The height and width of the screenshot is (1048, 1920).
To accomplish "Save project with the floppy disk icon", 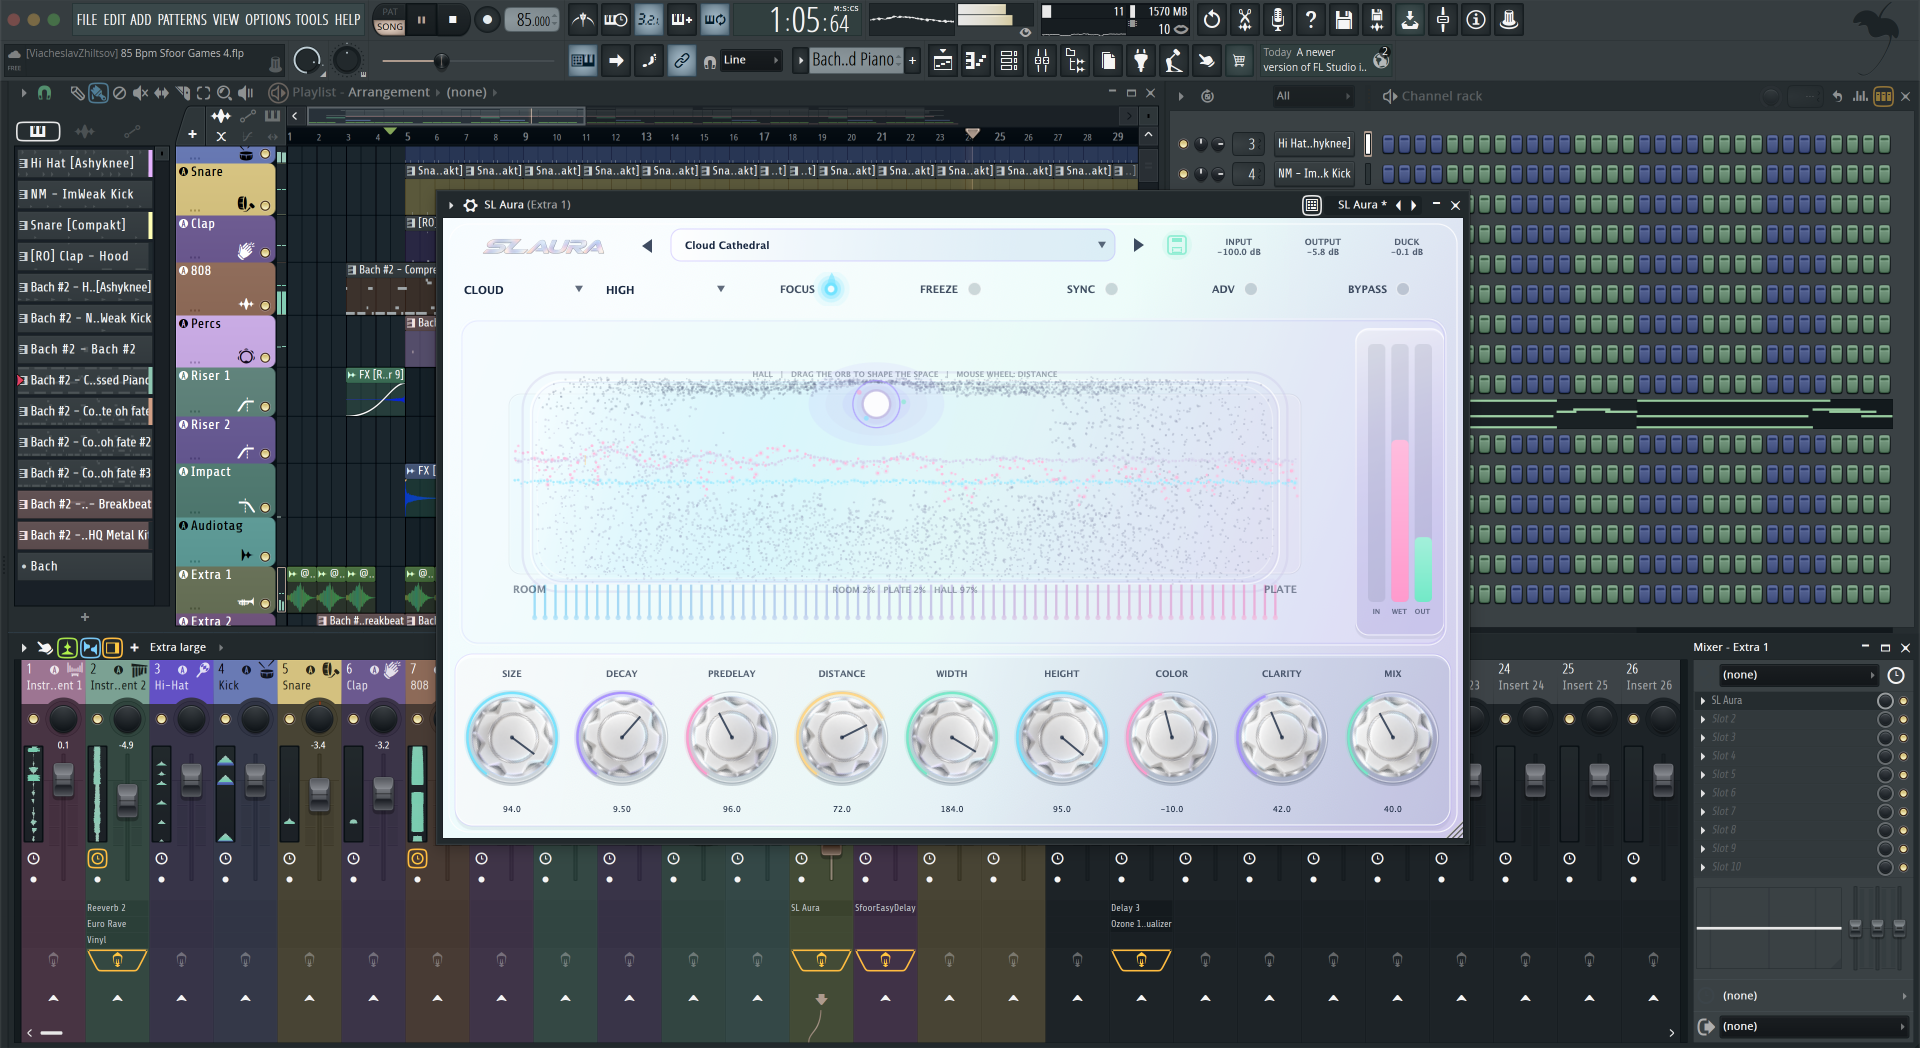I will [x=1344, y=19].
